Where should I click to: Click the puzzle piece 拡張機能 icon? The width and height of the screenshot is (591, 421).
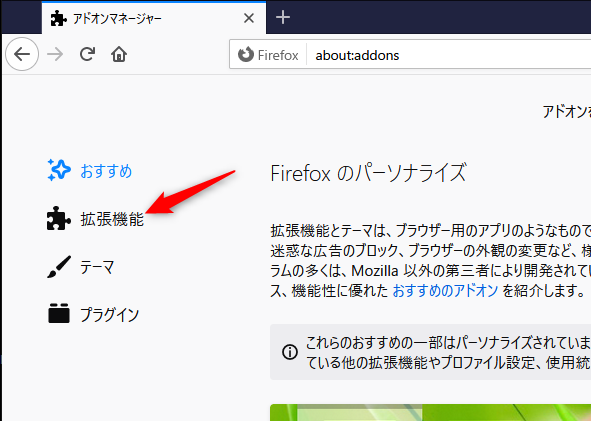click(x=58, y=218)
